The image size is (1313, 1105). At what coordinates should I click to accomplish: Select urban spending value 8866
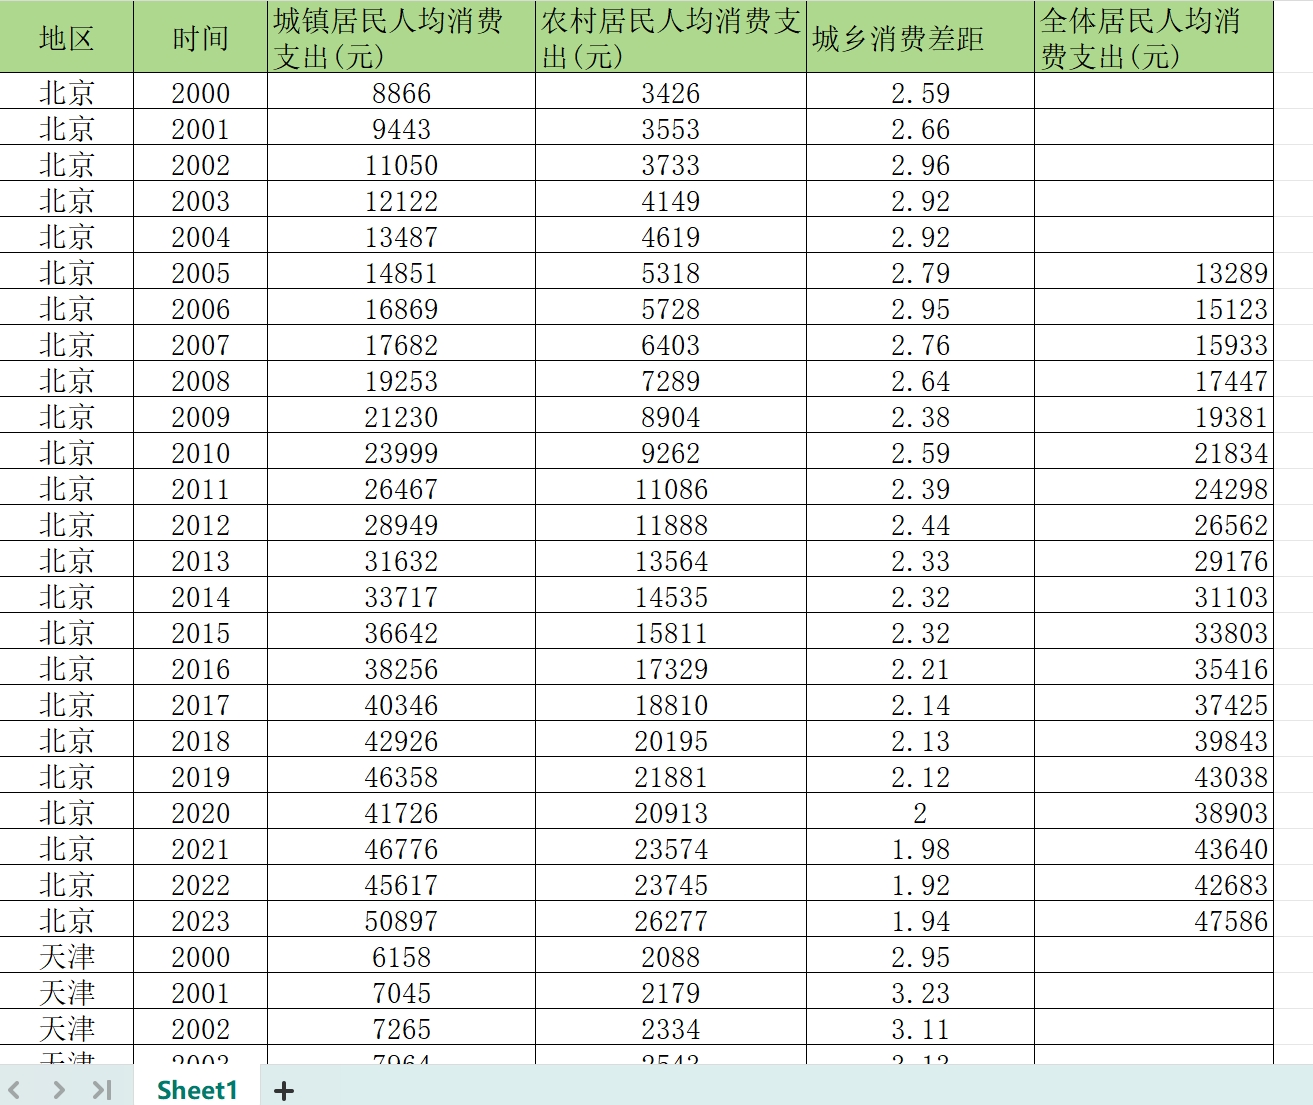(x=401, y=92)
